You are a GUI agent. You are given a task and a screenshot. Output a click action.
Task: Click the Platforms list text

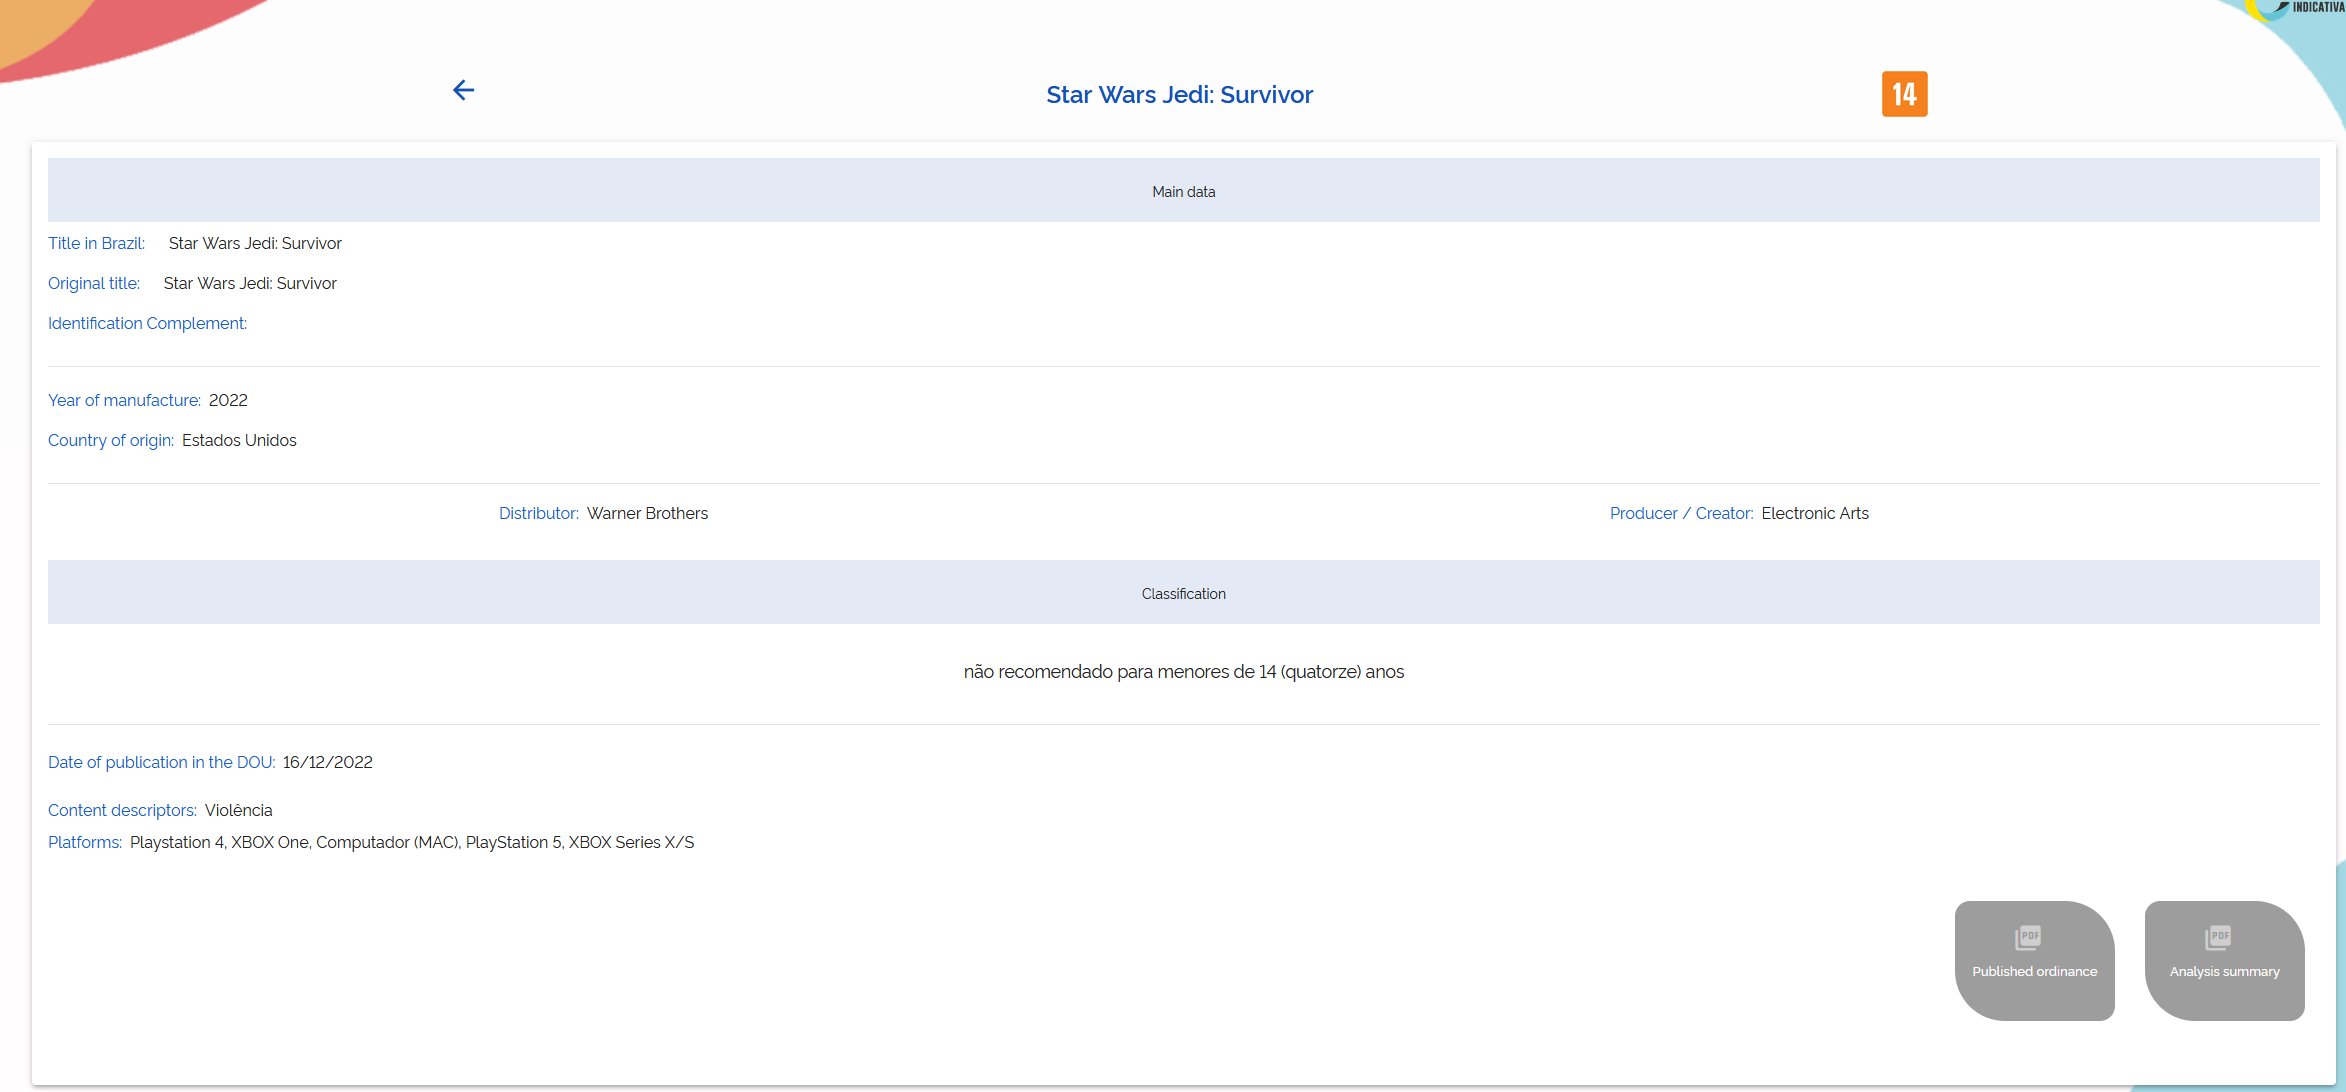(411, 842)
